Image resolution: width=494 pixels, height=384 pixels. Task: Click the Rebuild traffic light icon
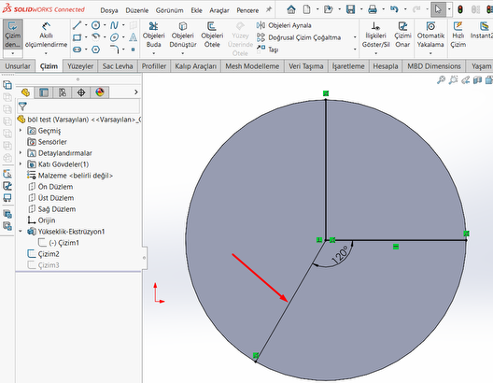pyautogui.click(x=460, y=9)
